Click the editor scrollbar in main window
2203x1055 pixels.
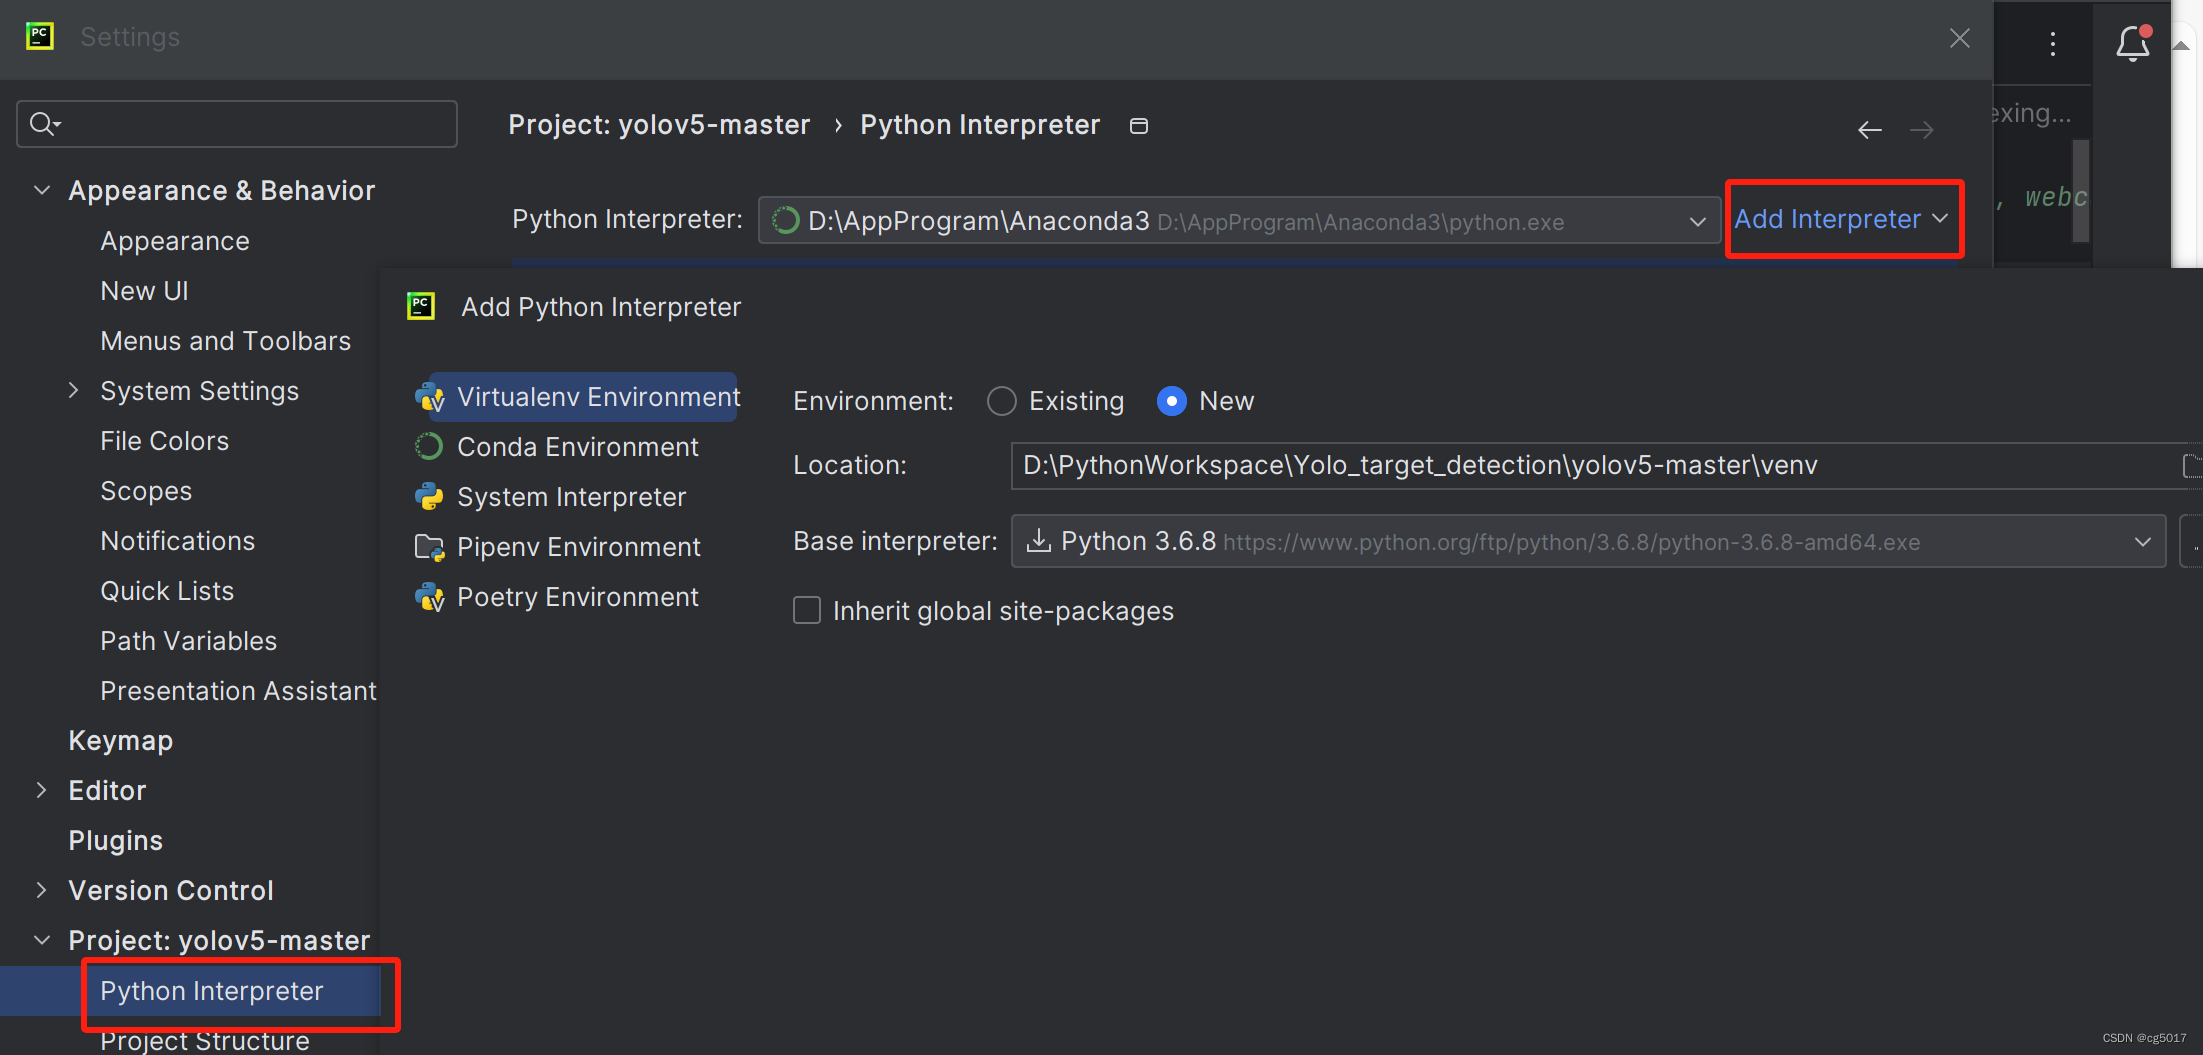click(2081, 190)
